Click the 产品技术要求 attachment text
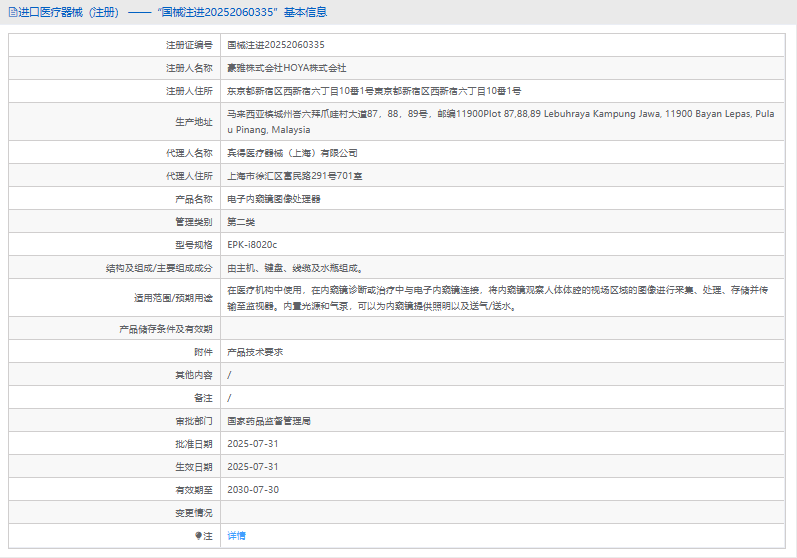The image size is (797, 558). 255,352
